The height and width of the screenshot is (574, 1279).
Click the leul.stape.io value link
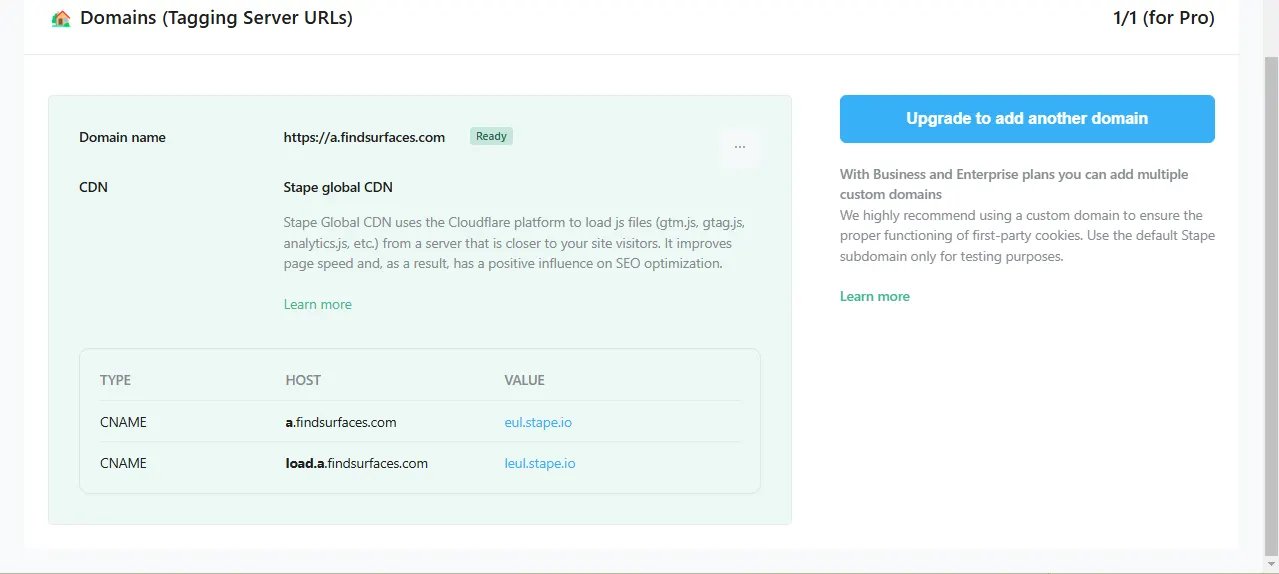pos(540,463)
